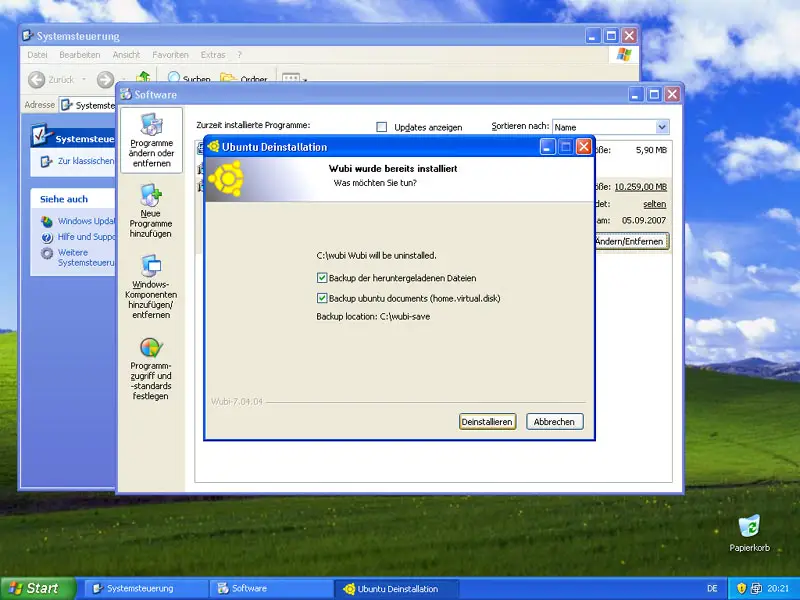This screenshot has width=800, height=600.
Task: Click the 5,90 MB size value
Action: pos(651,150)
